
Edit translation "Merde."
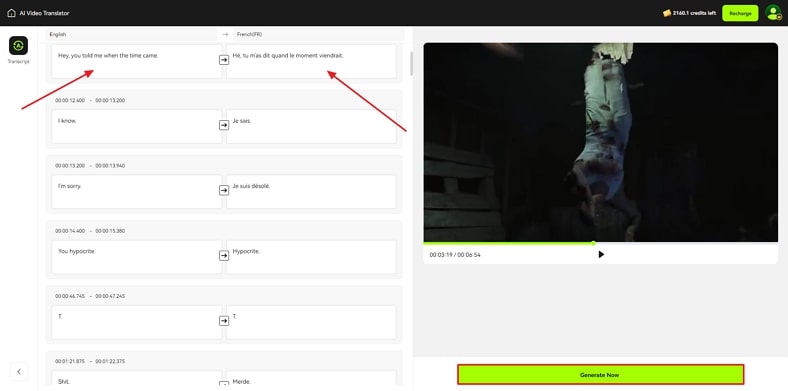pos(311,378)
